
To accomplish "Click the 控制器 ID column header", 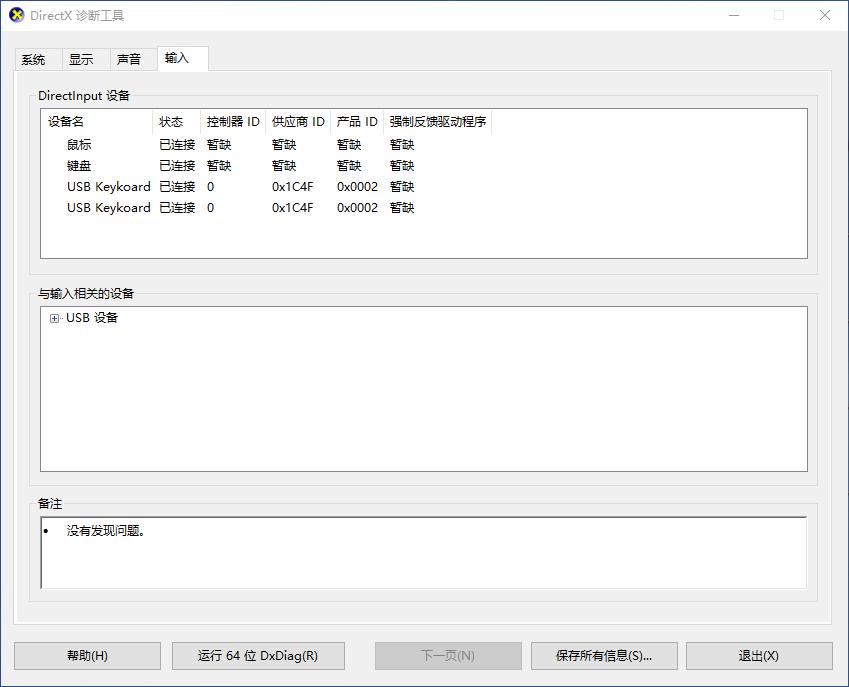I will [x=233, y=122].
